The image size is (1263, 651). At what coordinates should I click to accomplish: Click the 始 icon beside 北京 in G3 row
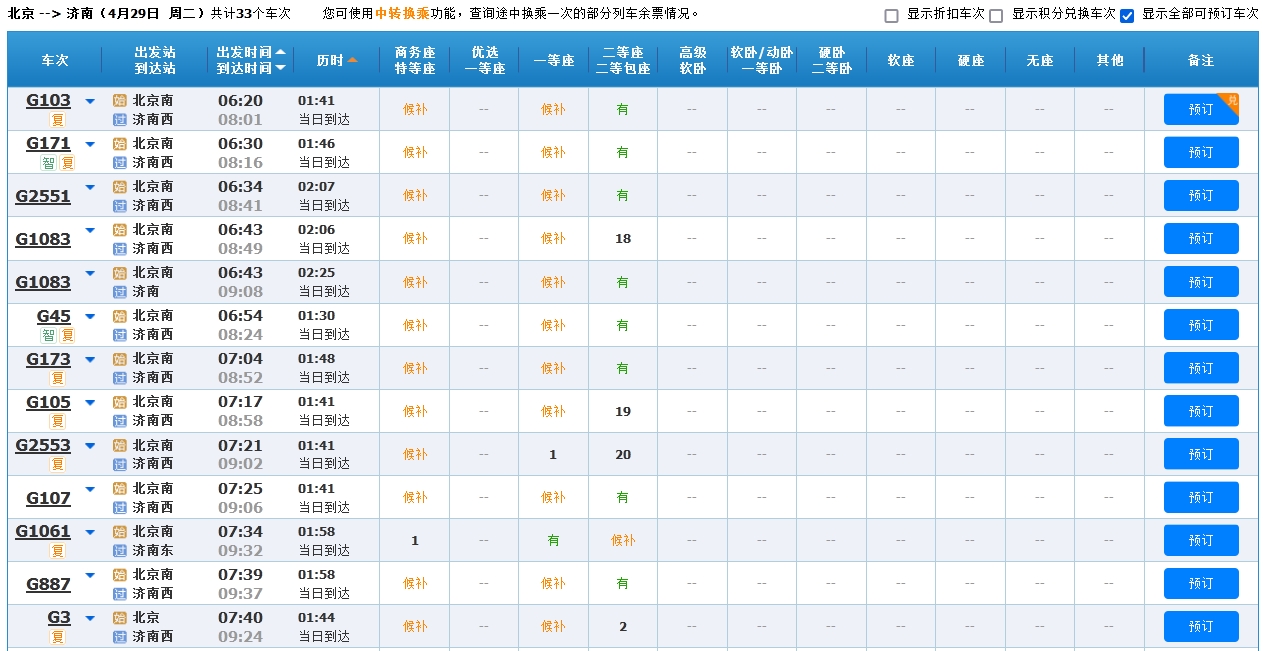click(x=120, y=618)
